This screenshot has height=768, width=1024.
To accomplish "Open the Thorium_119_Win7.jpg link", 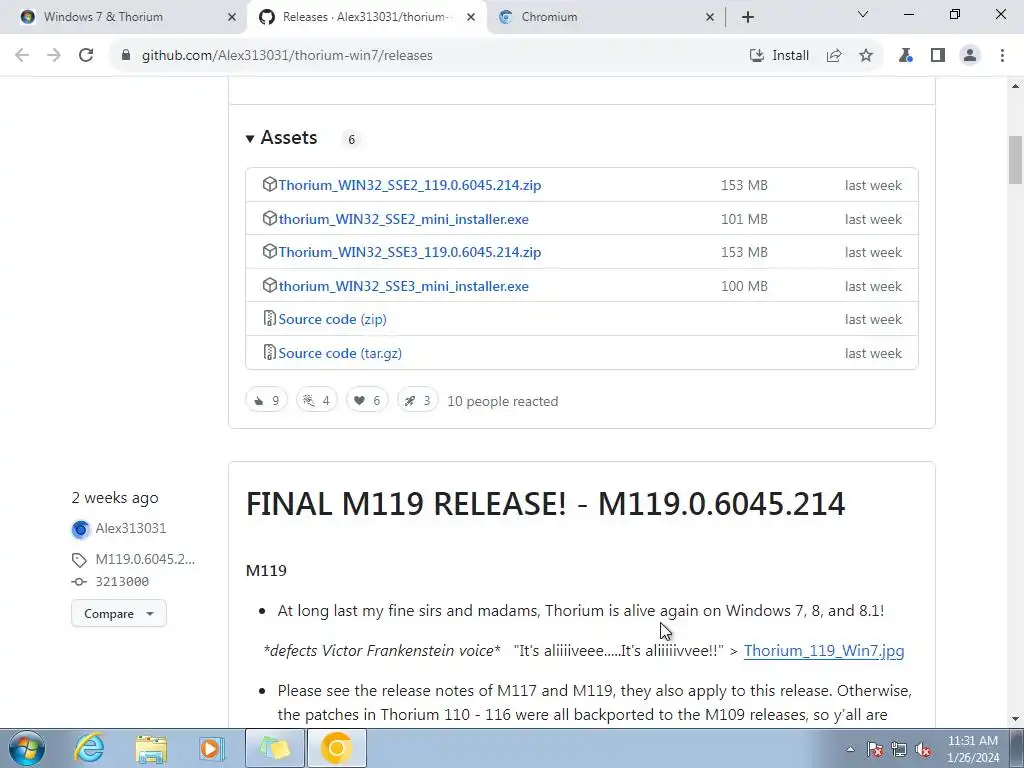I will (824, 650).
